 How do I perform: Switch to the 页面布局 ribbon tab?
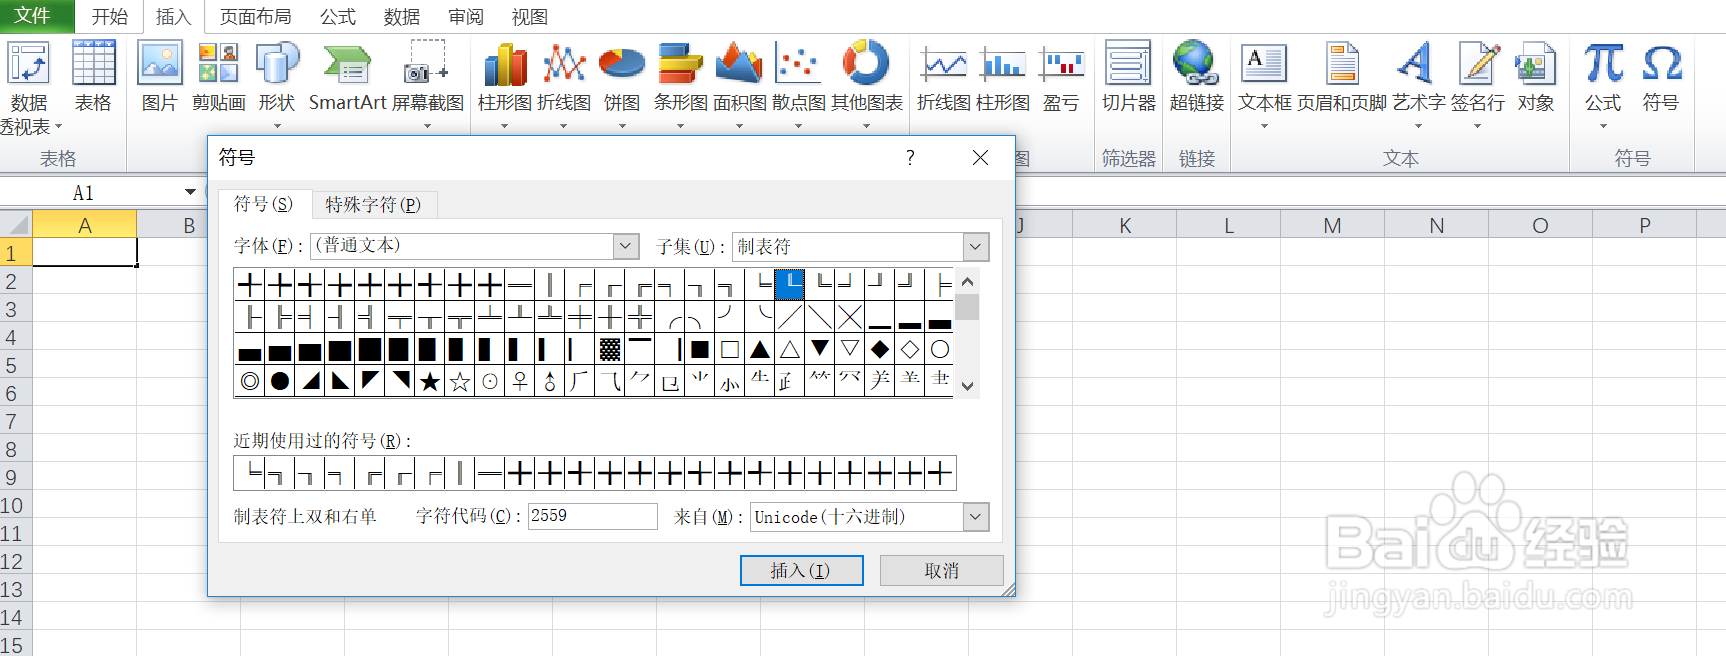[256, 17]
